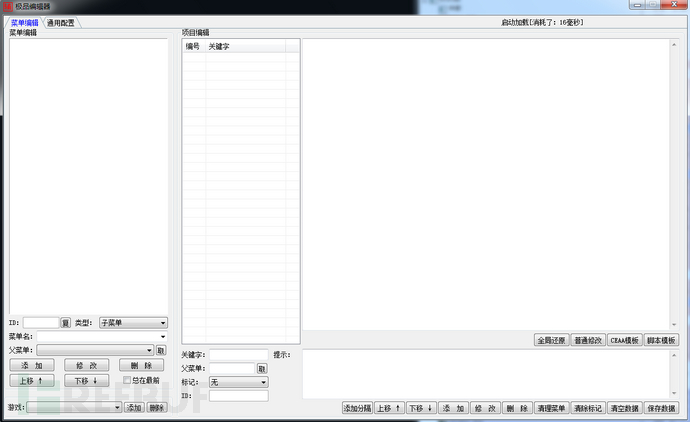Open the 通用配置 tab
The height and width of the screenshot is (422, 690).
[61, 23]
